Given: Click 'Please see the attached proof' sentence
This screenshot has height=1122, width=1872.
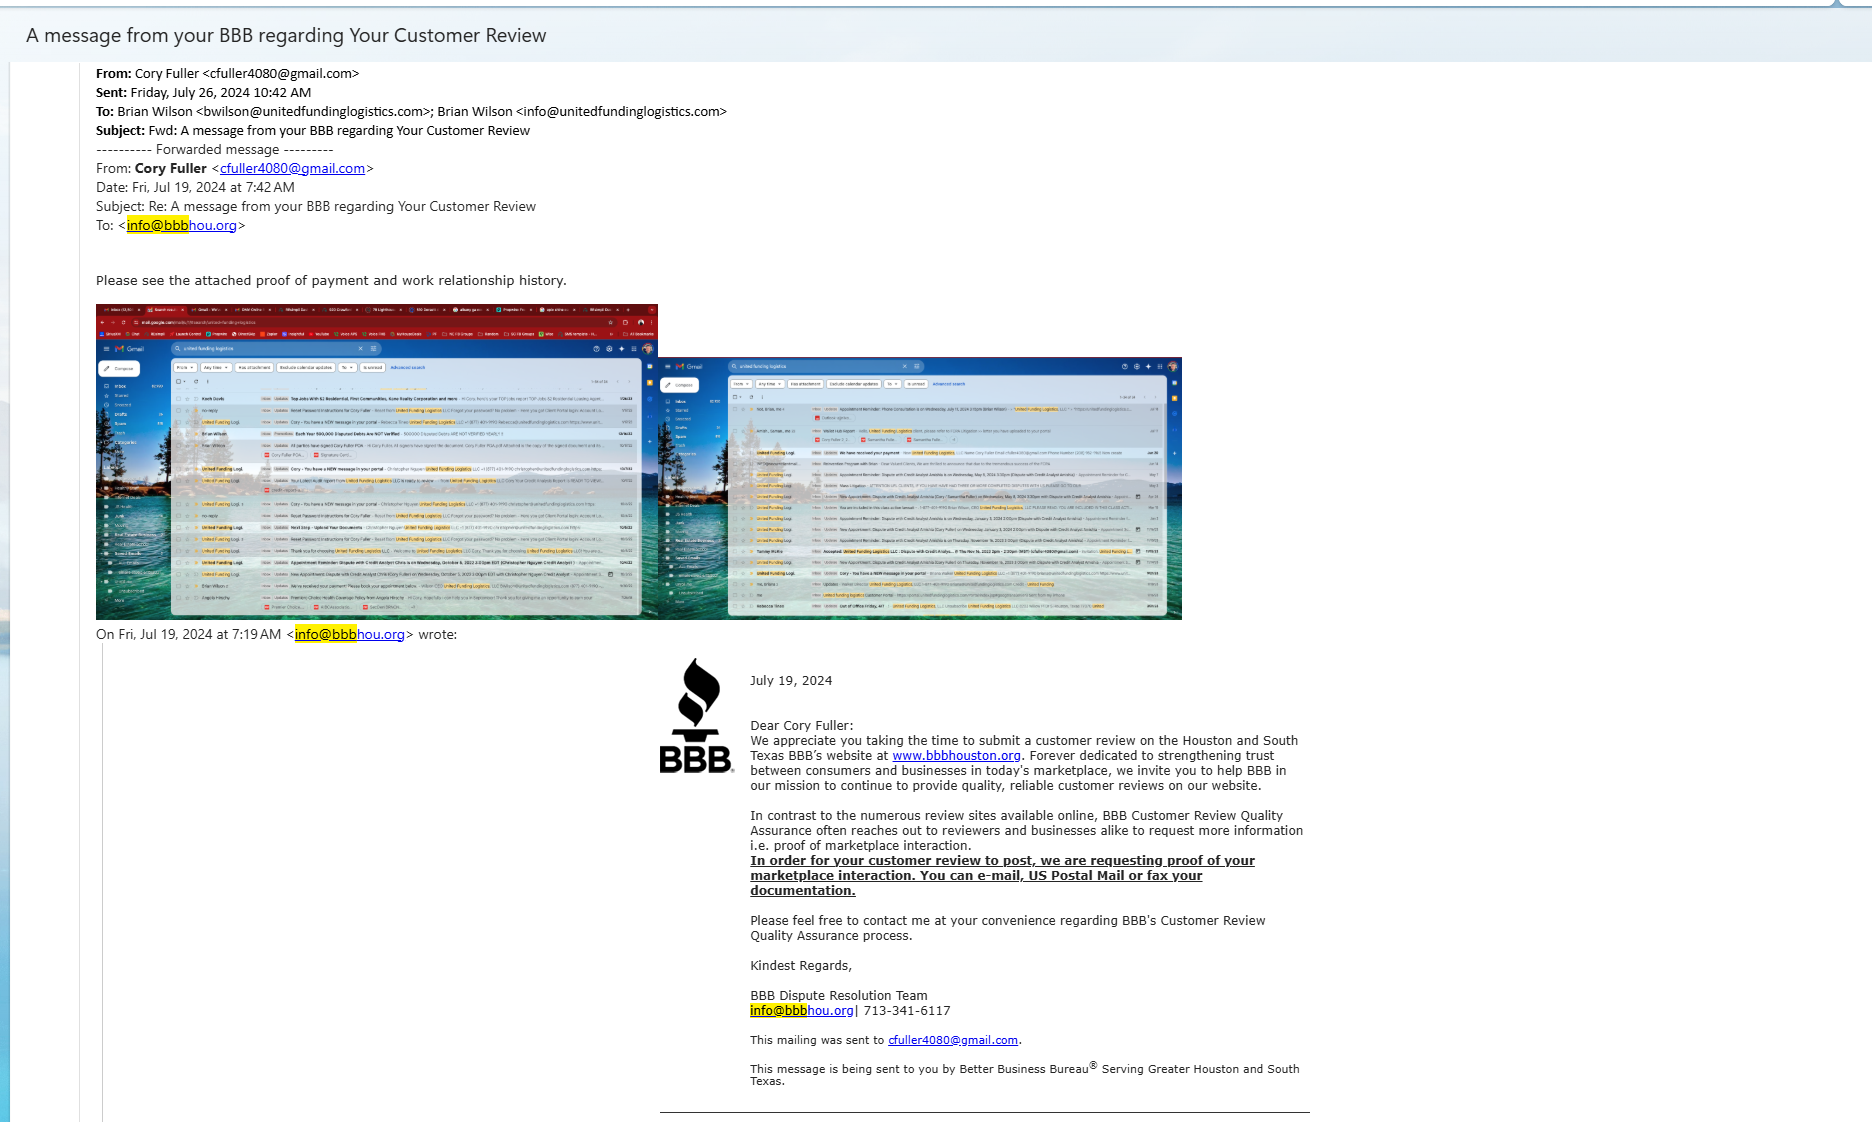Looking at the screenshot, I should (331, 281).
